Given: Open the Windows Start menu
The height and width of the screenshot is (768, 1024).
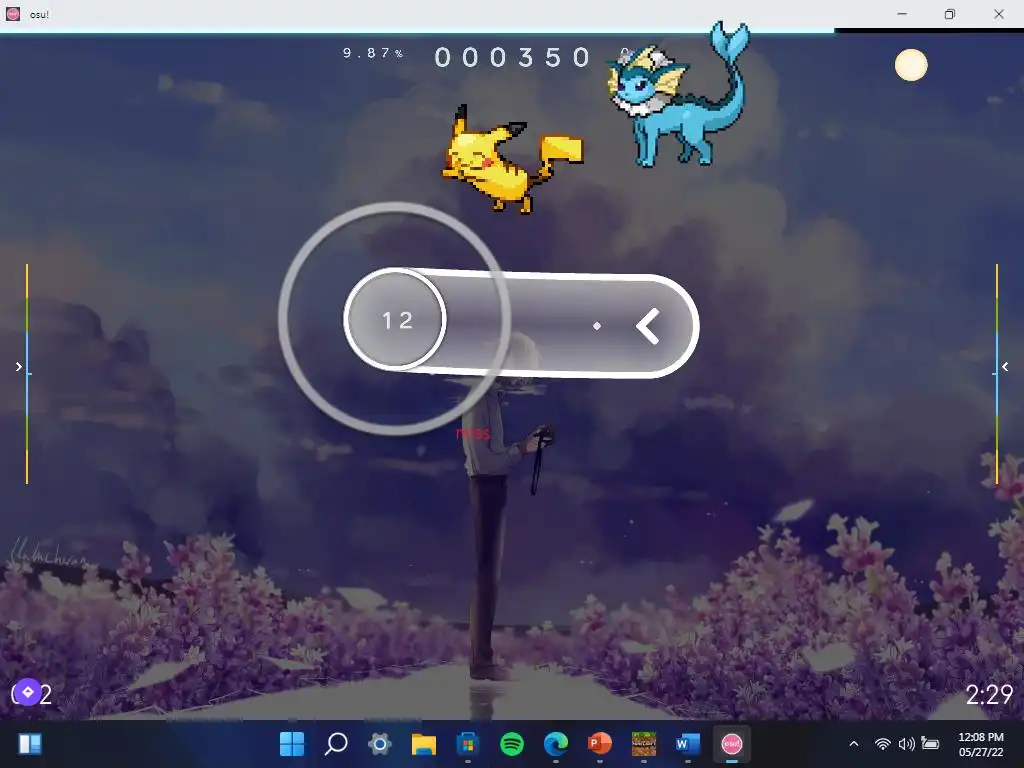Looking at the screenshot, I should click(292, 743).
